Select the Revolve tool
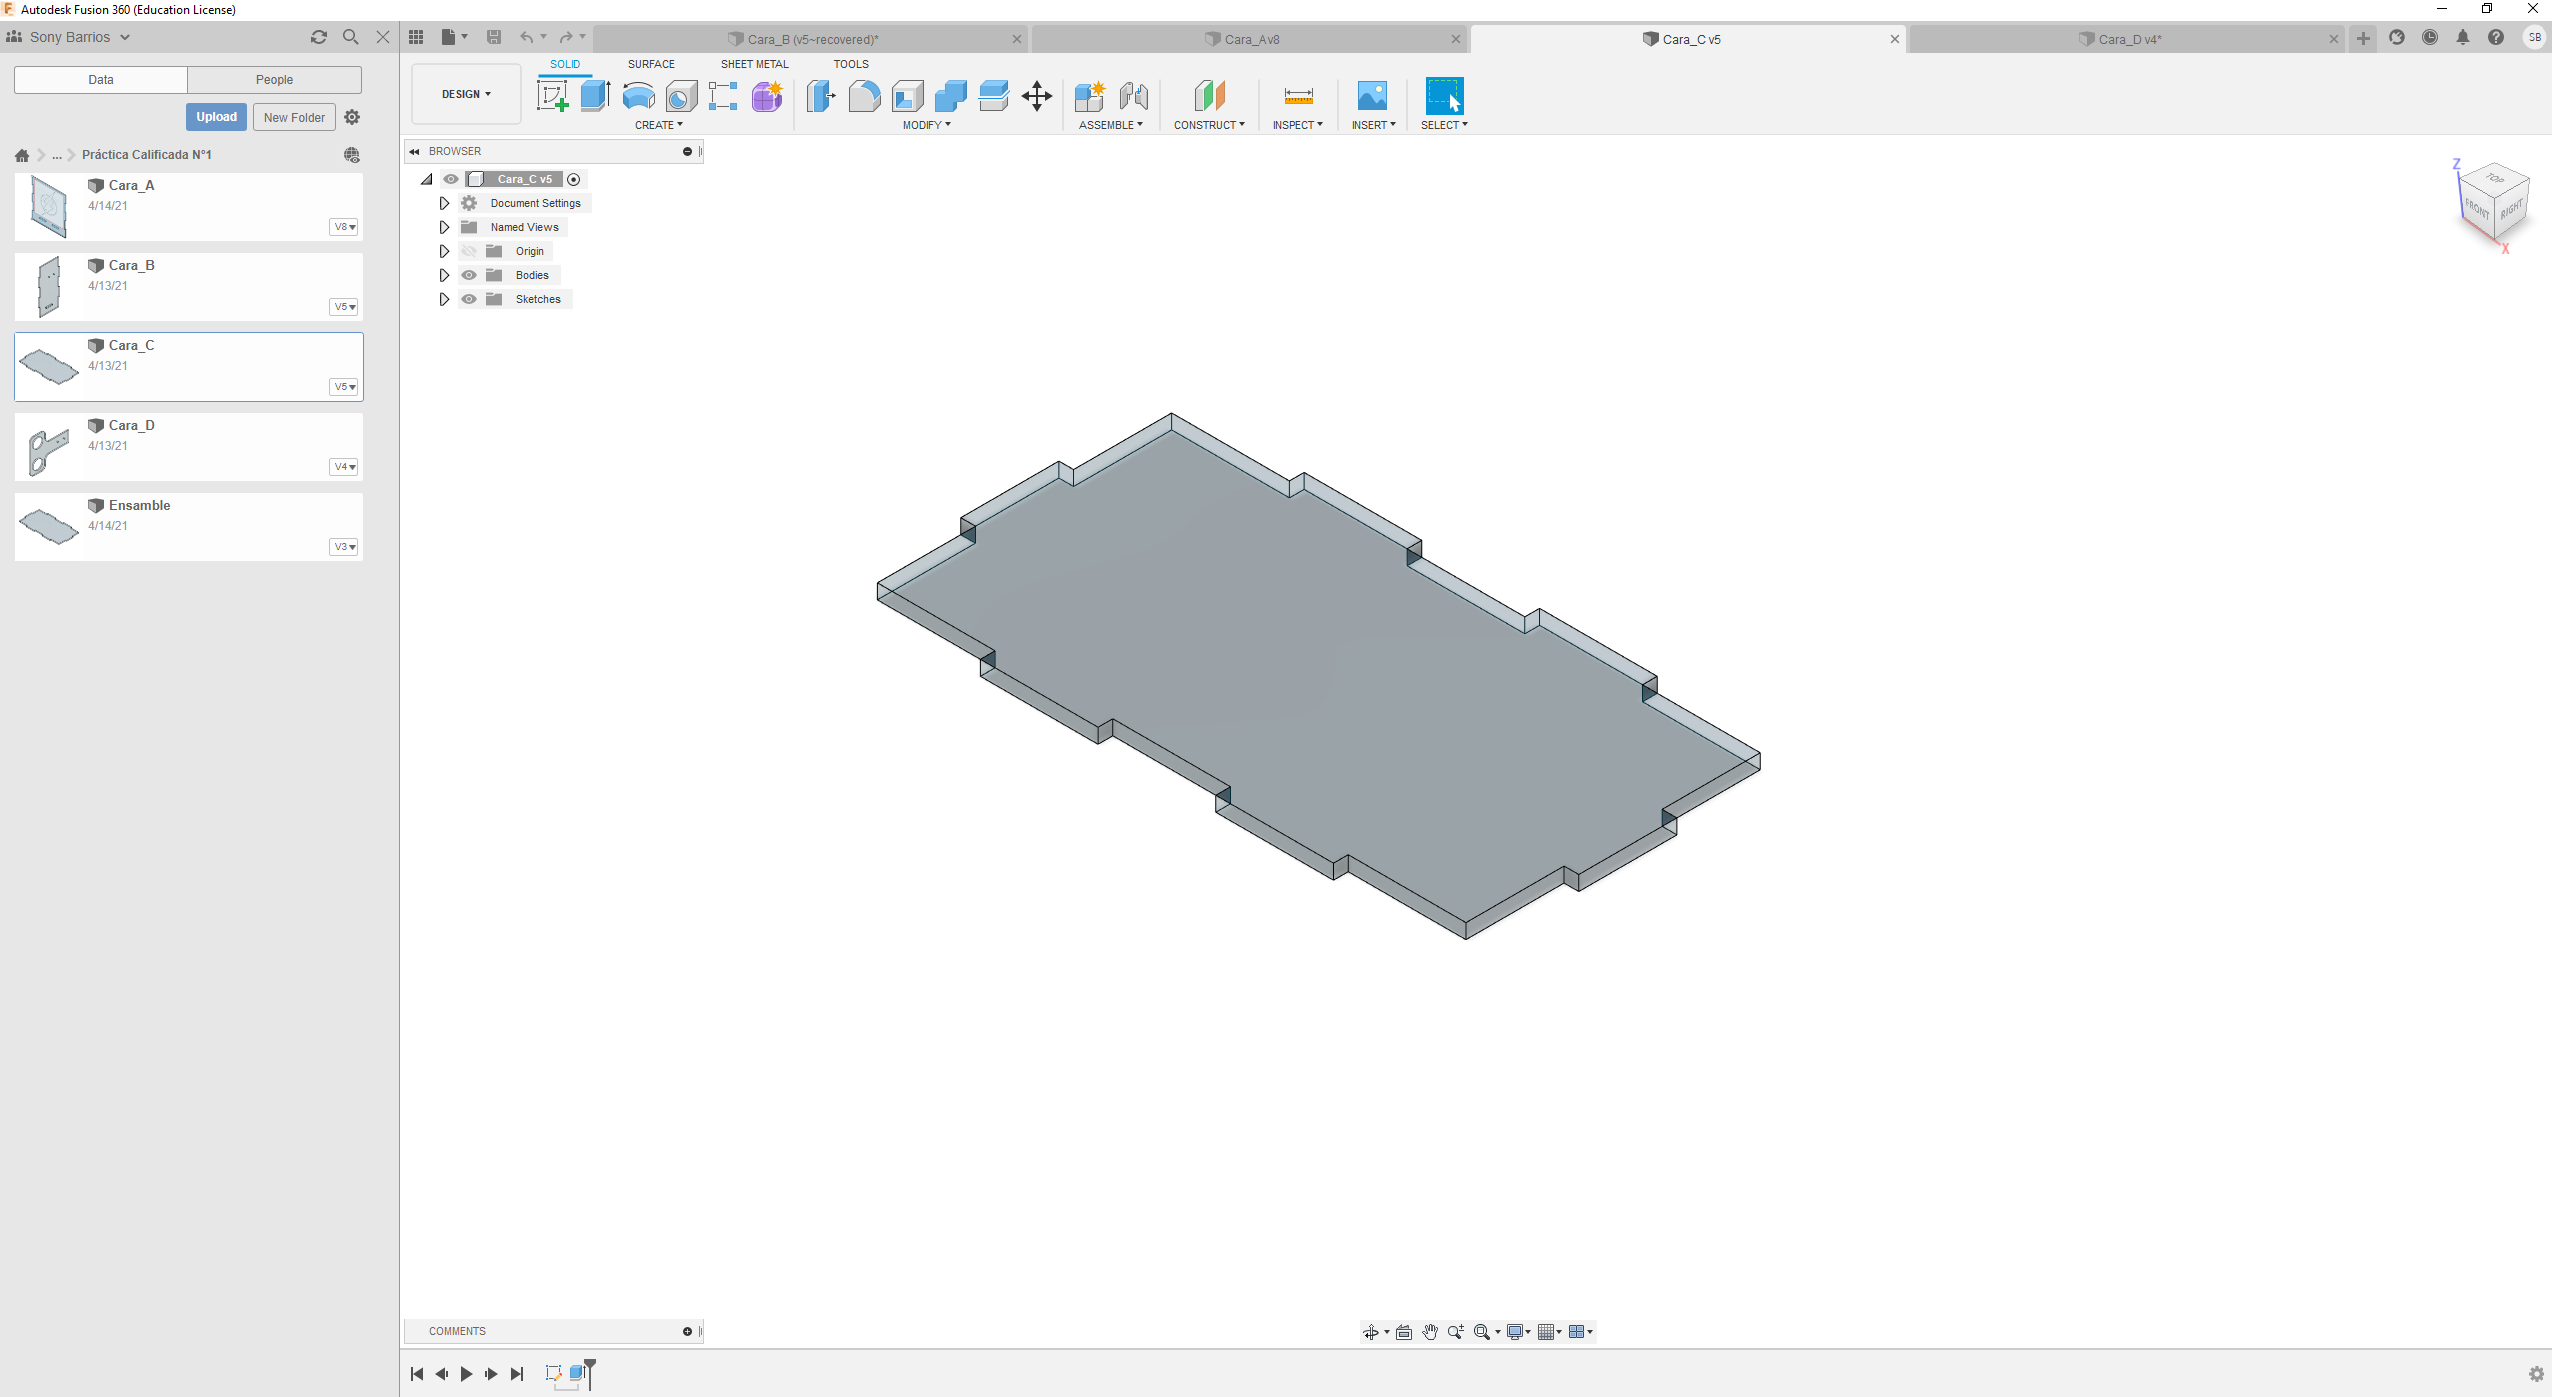 coord(638,96)
